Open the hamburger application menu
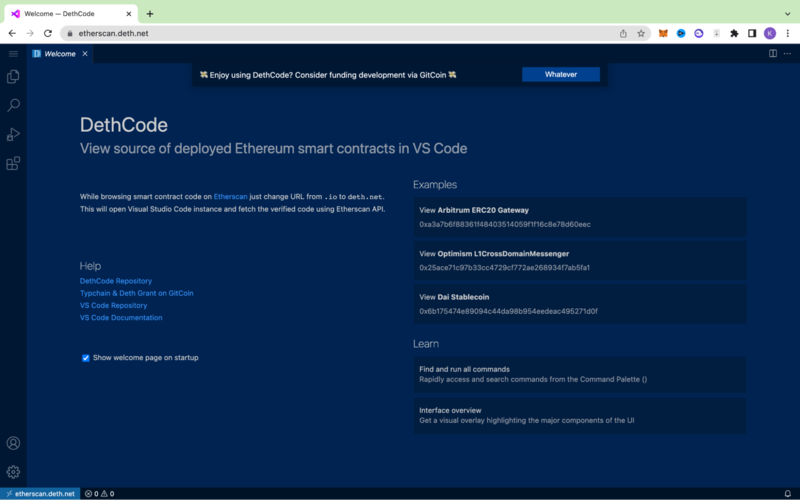800x500 pixels. click(13, 53)
